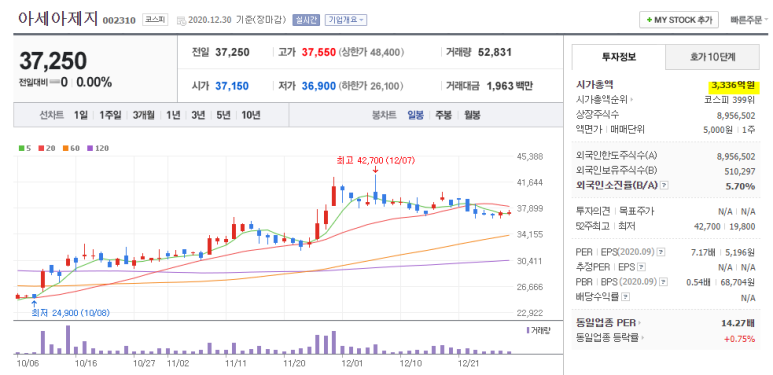Select the 1주일 line chart period
Image resolution: width=773 pixels, height=375 pixels.
(x=110, y=115)
